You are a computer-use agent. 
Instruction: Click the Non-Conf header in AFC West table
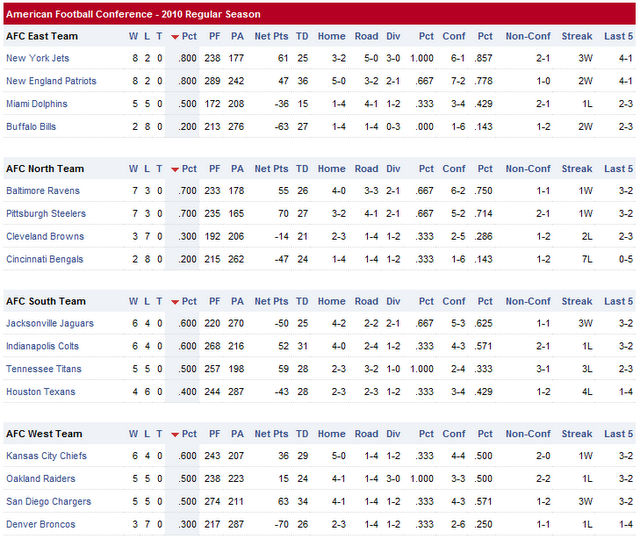[528, 434]
